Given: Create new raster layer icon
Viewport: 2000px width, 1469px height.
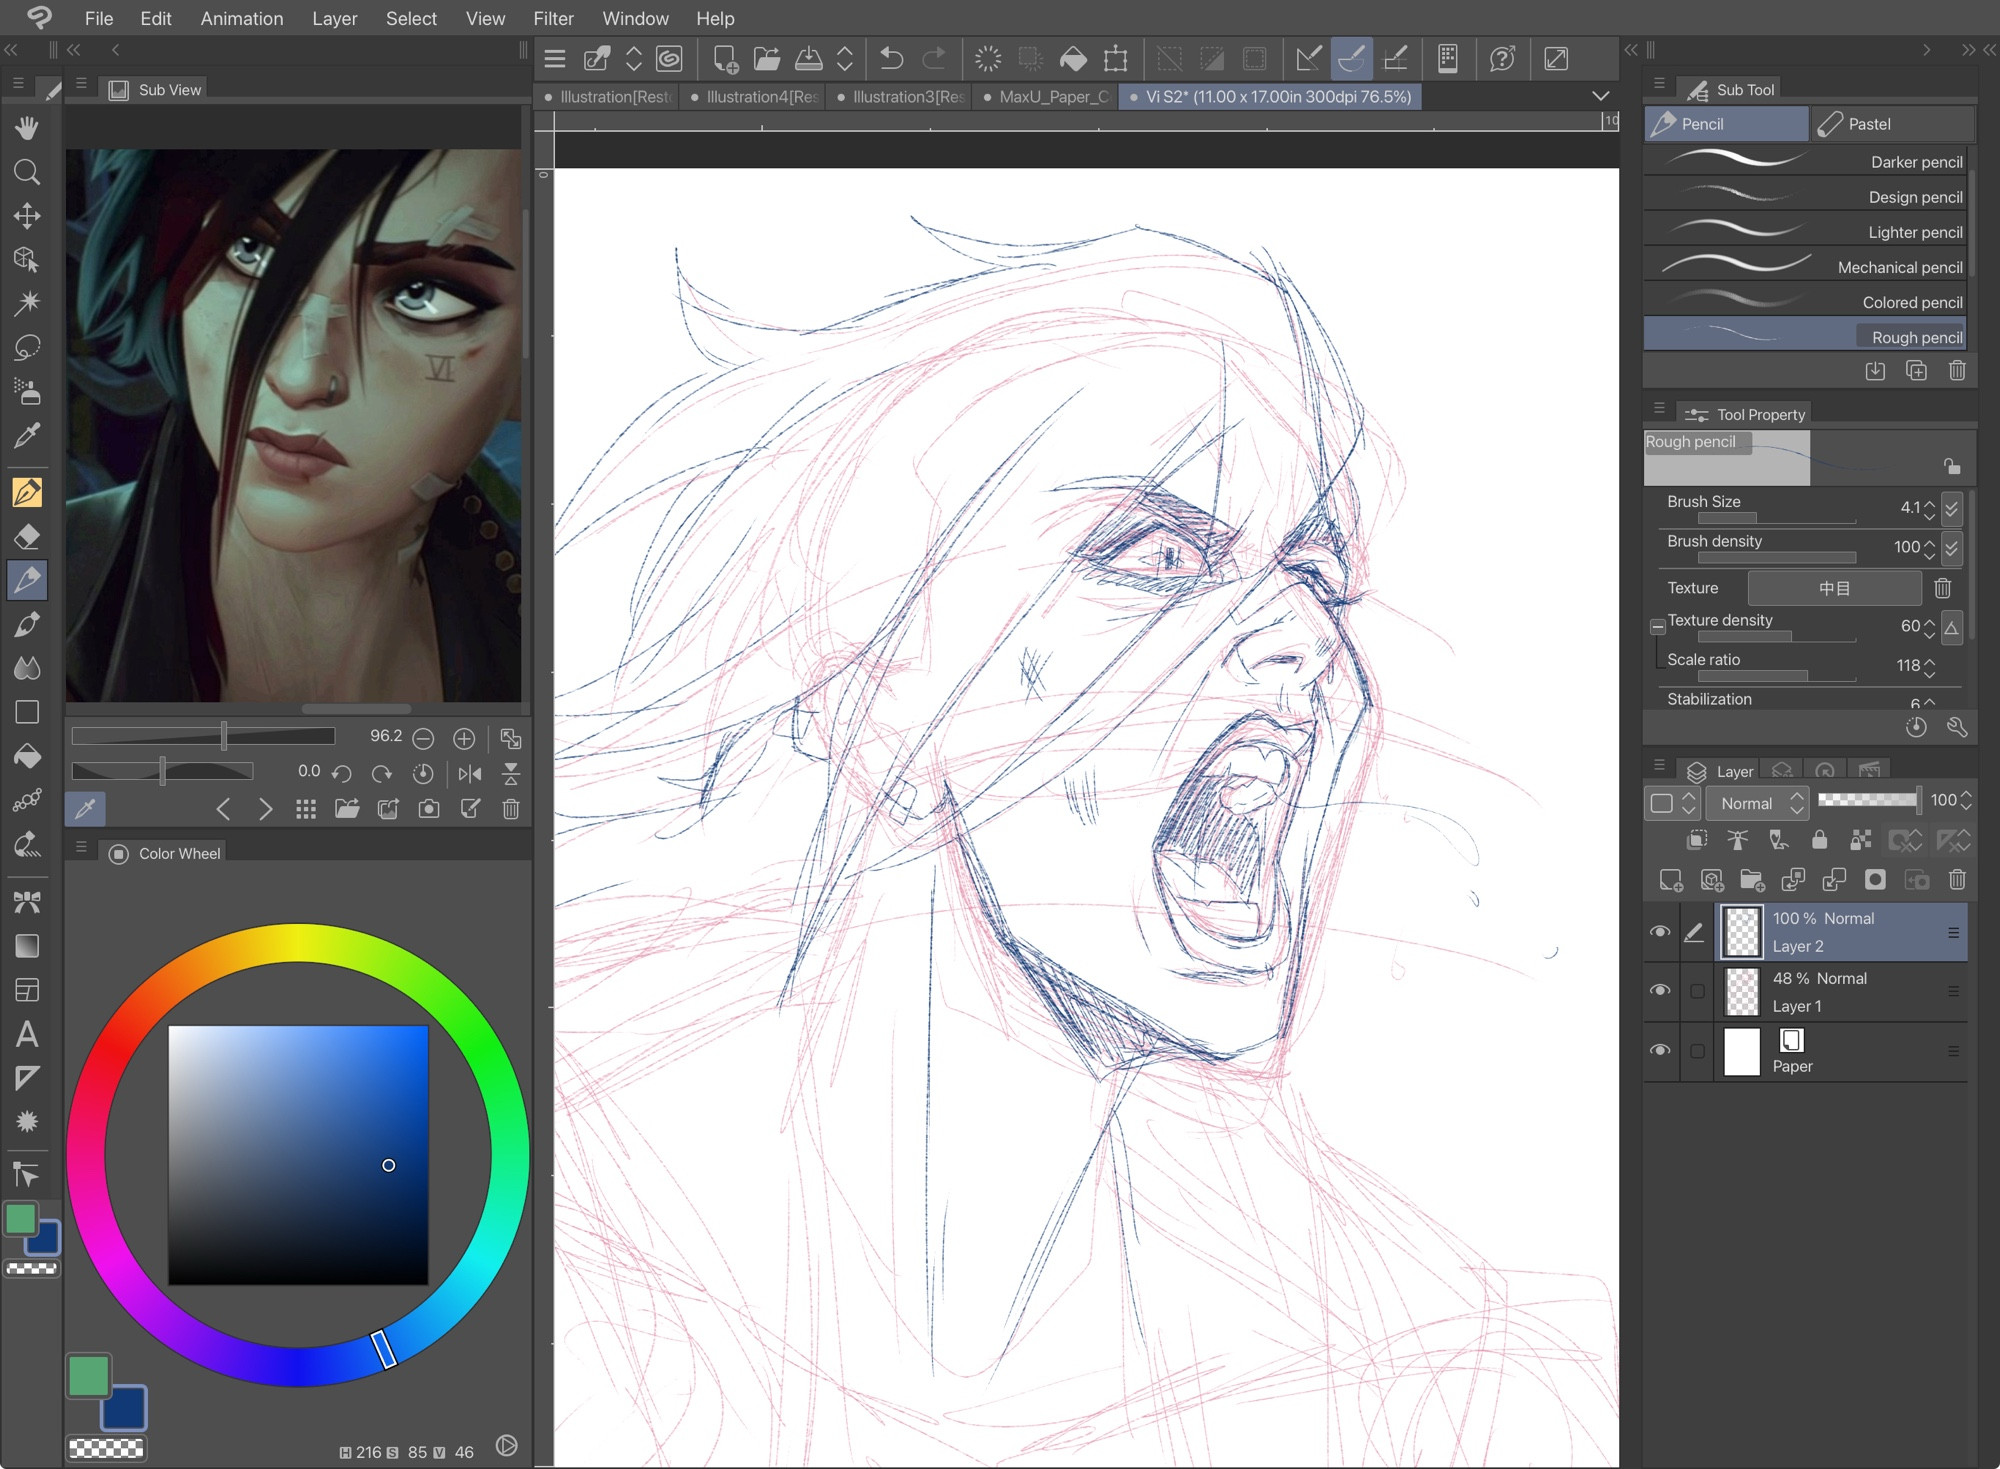Looking at the screenshot, I should coord(1671,880).
